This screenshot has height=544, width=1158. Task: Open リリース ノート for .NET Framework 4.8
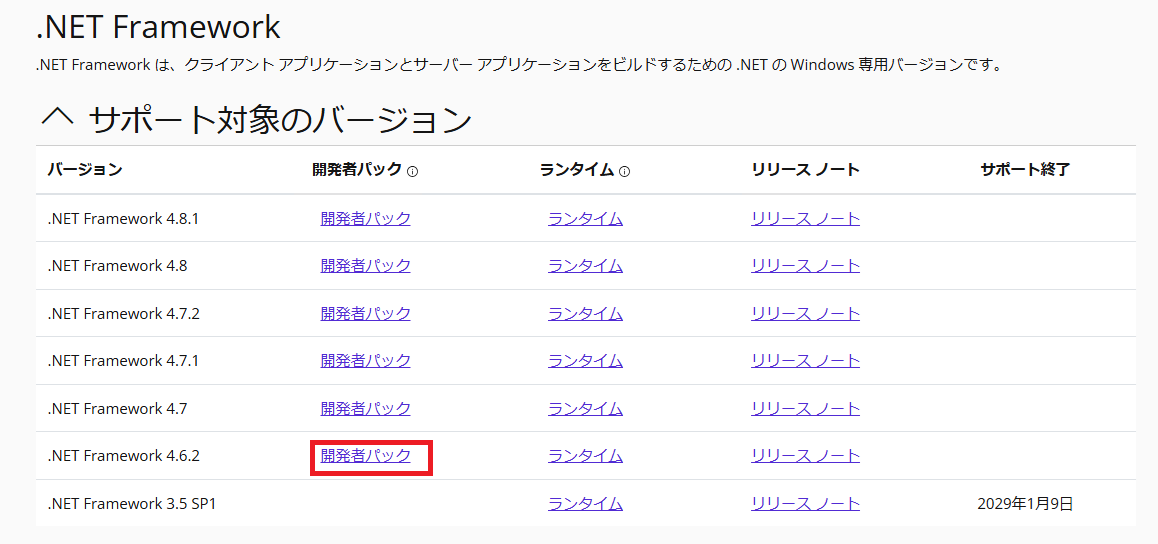805,265
